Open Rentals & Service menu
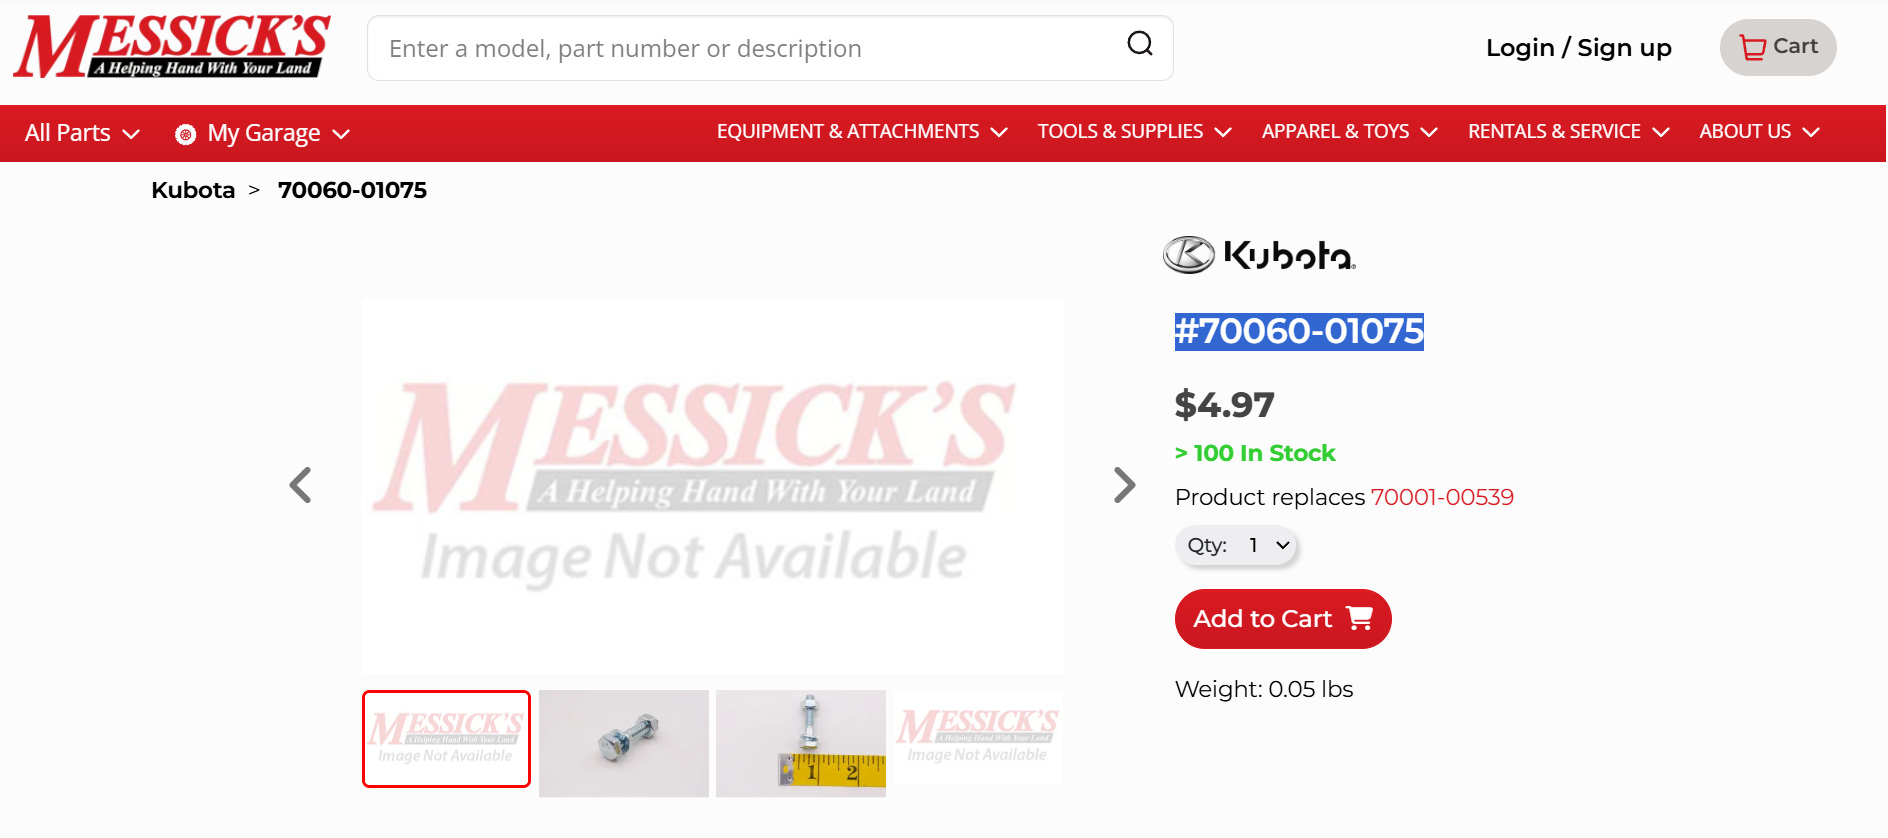 [1568, 132]
